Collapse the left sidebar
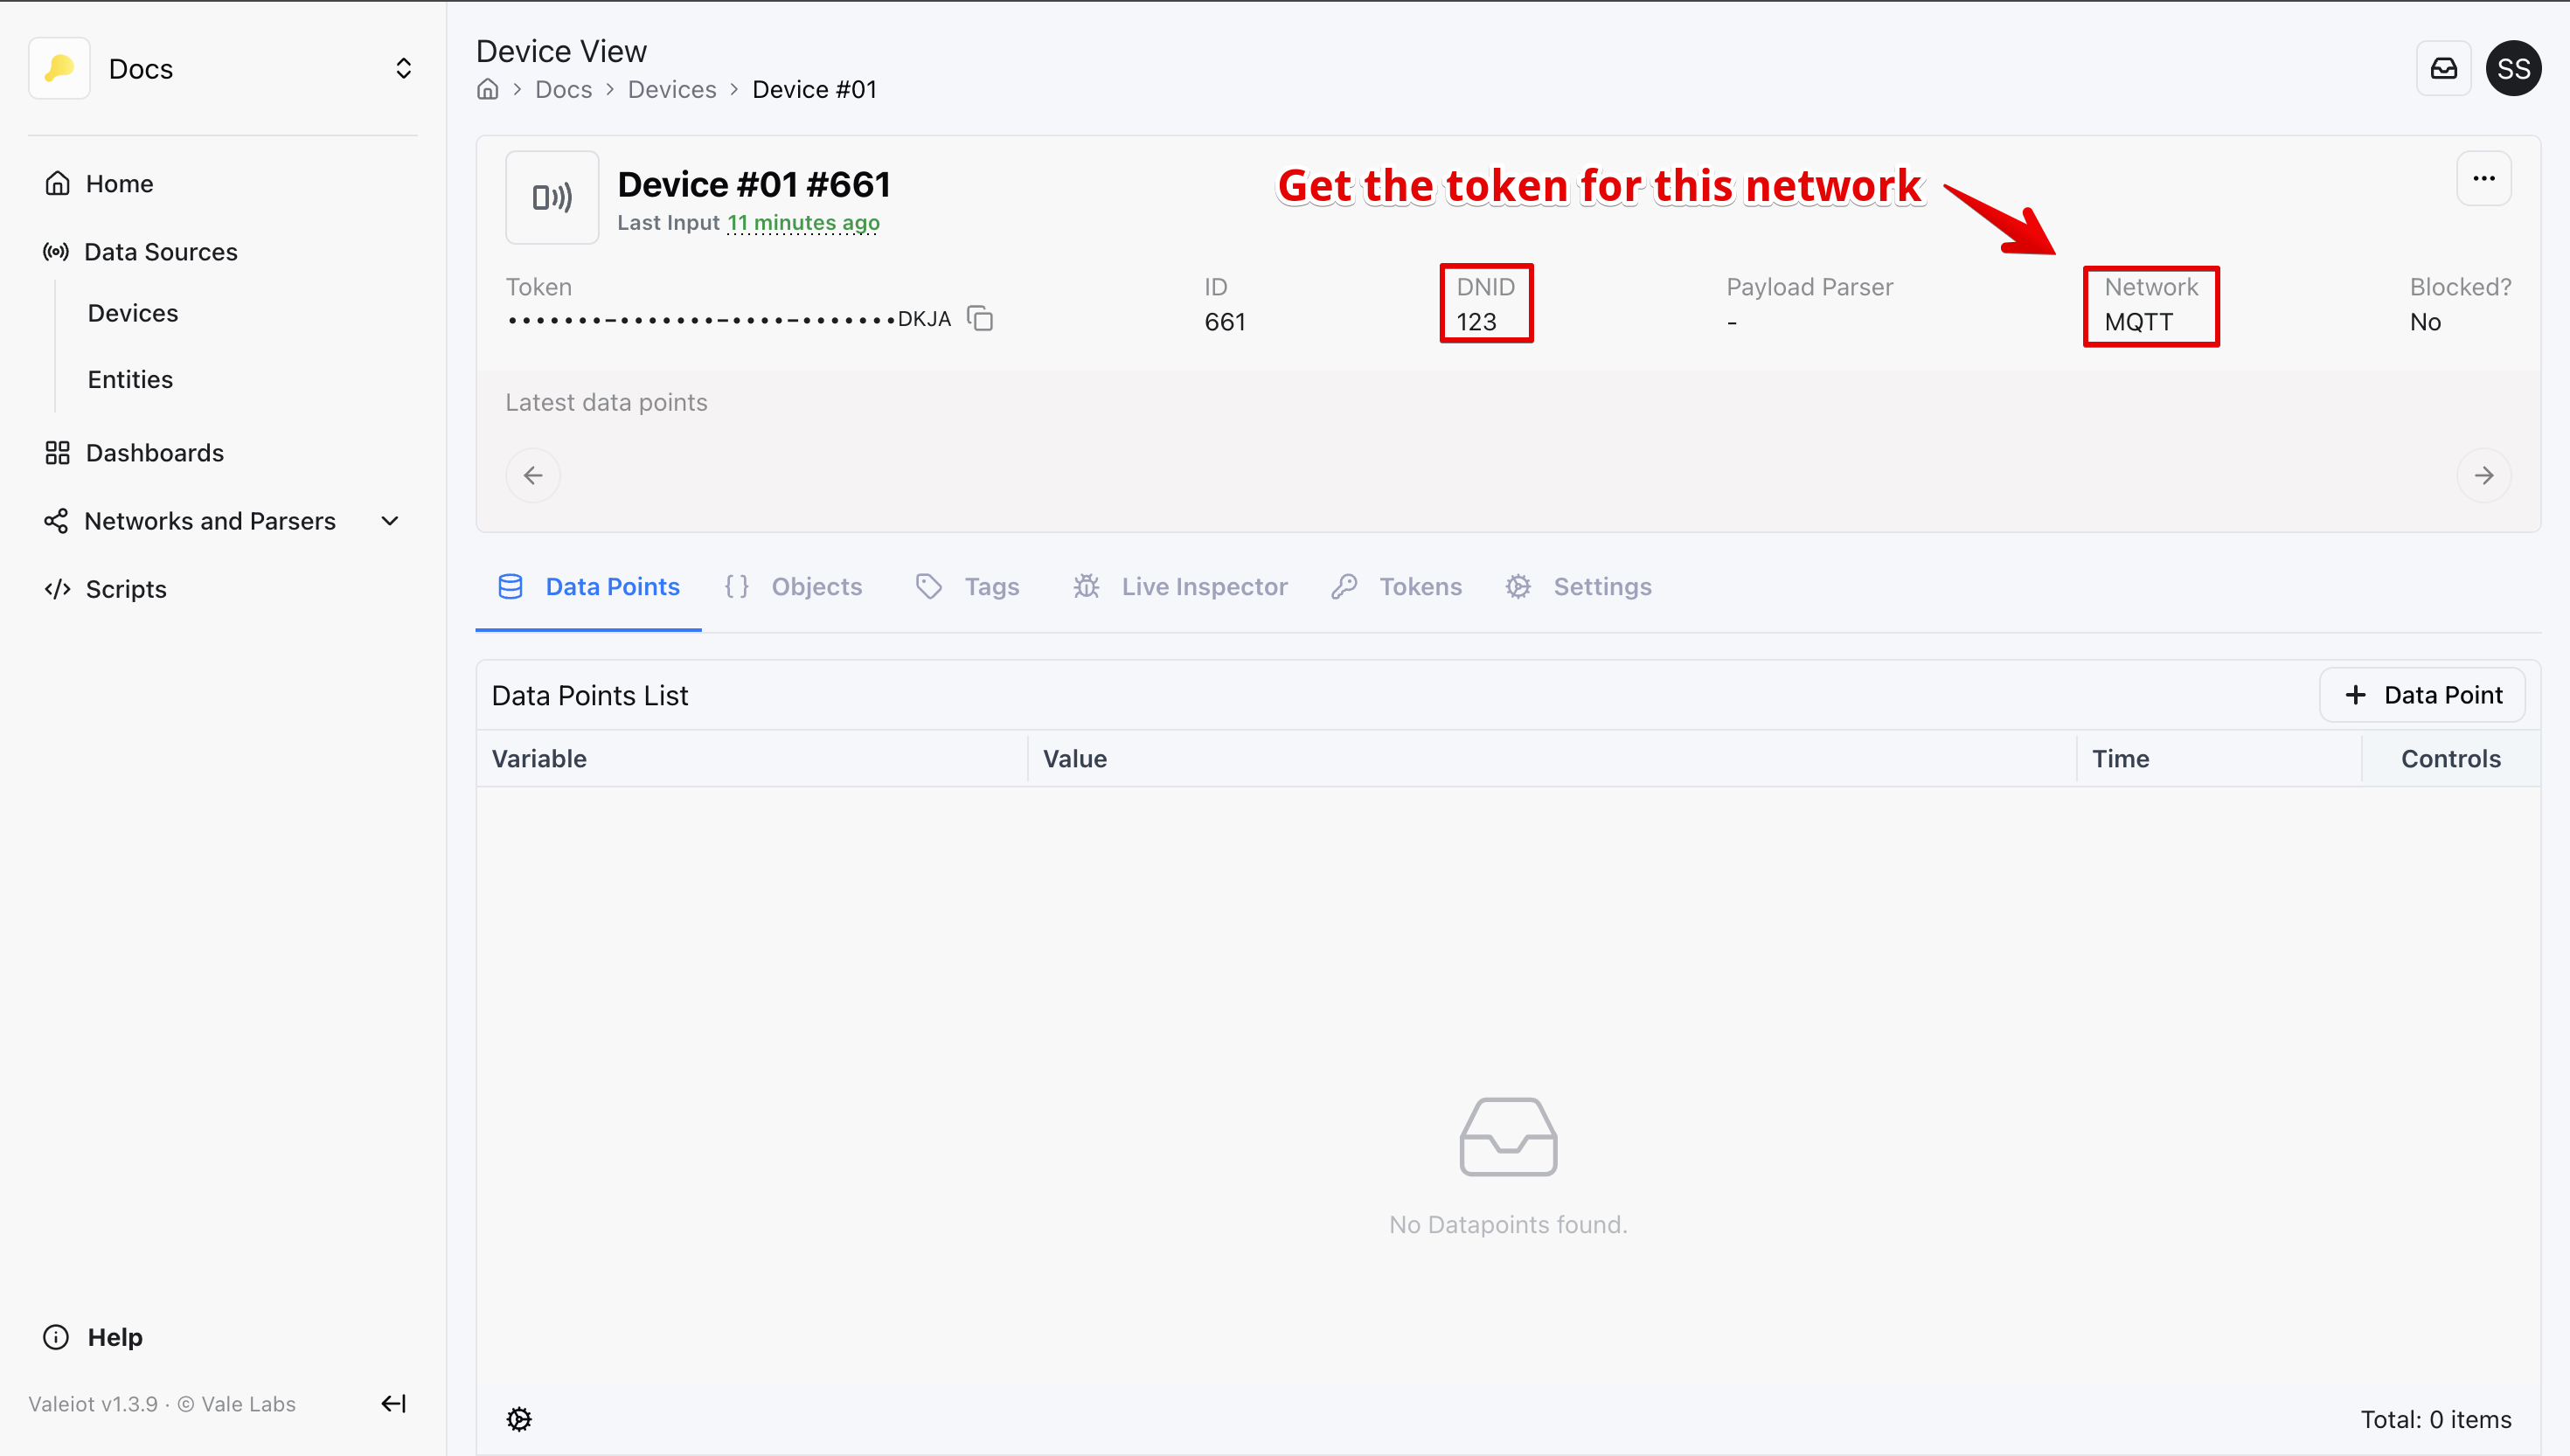The image size is (2570, 1456). tap(392, 1403)
